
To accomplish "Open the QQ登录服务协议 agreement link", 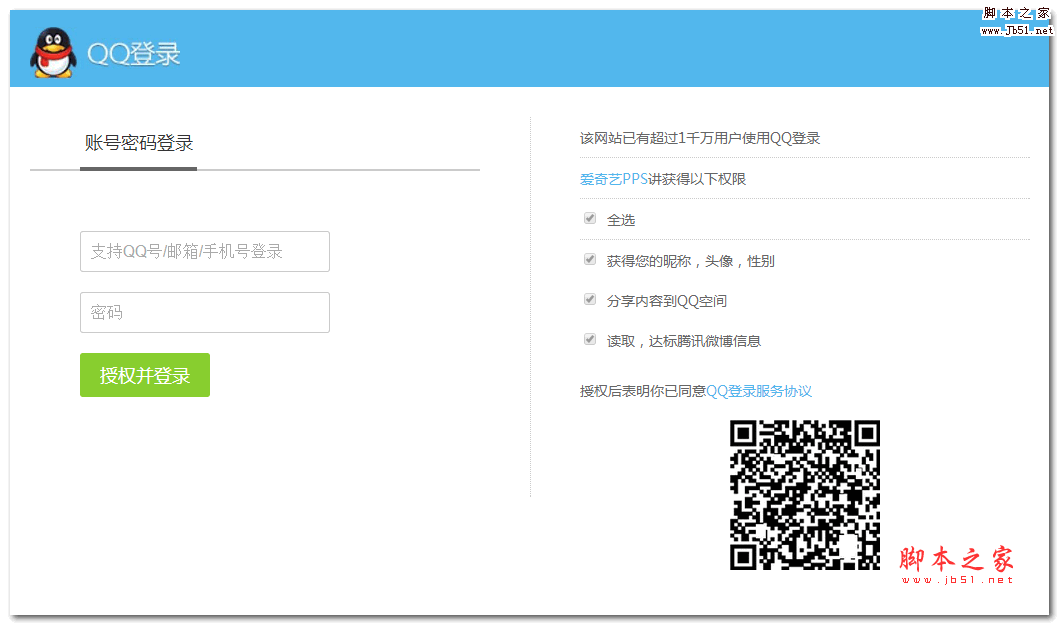I will 759,391.
